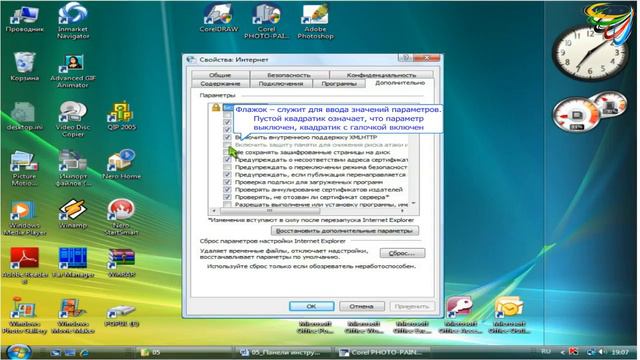
Task: Click the Сброс... button
Action: point(402,253)
